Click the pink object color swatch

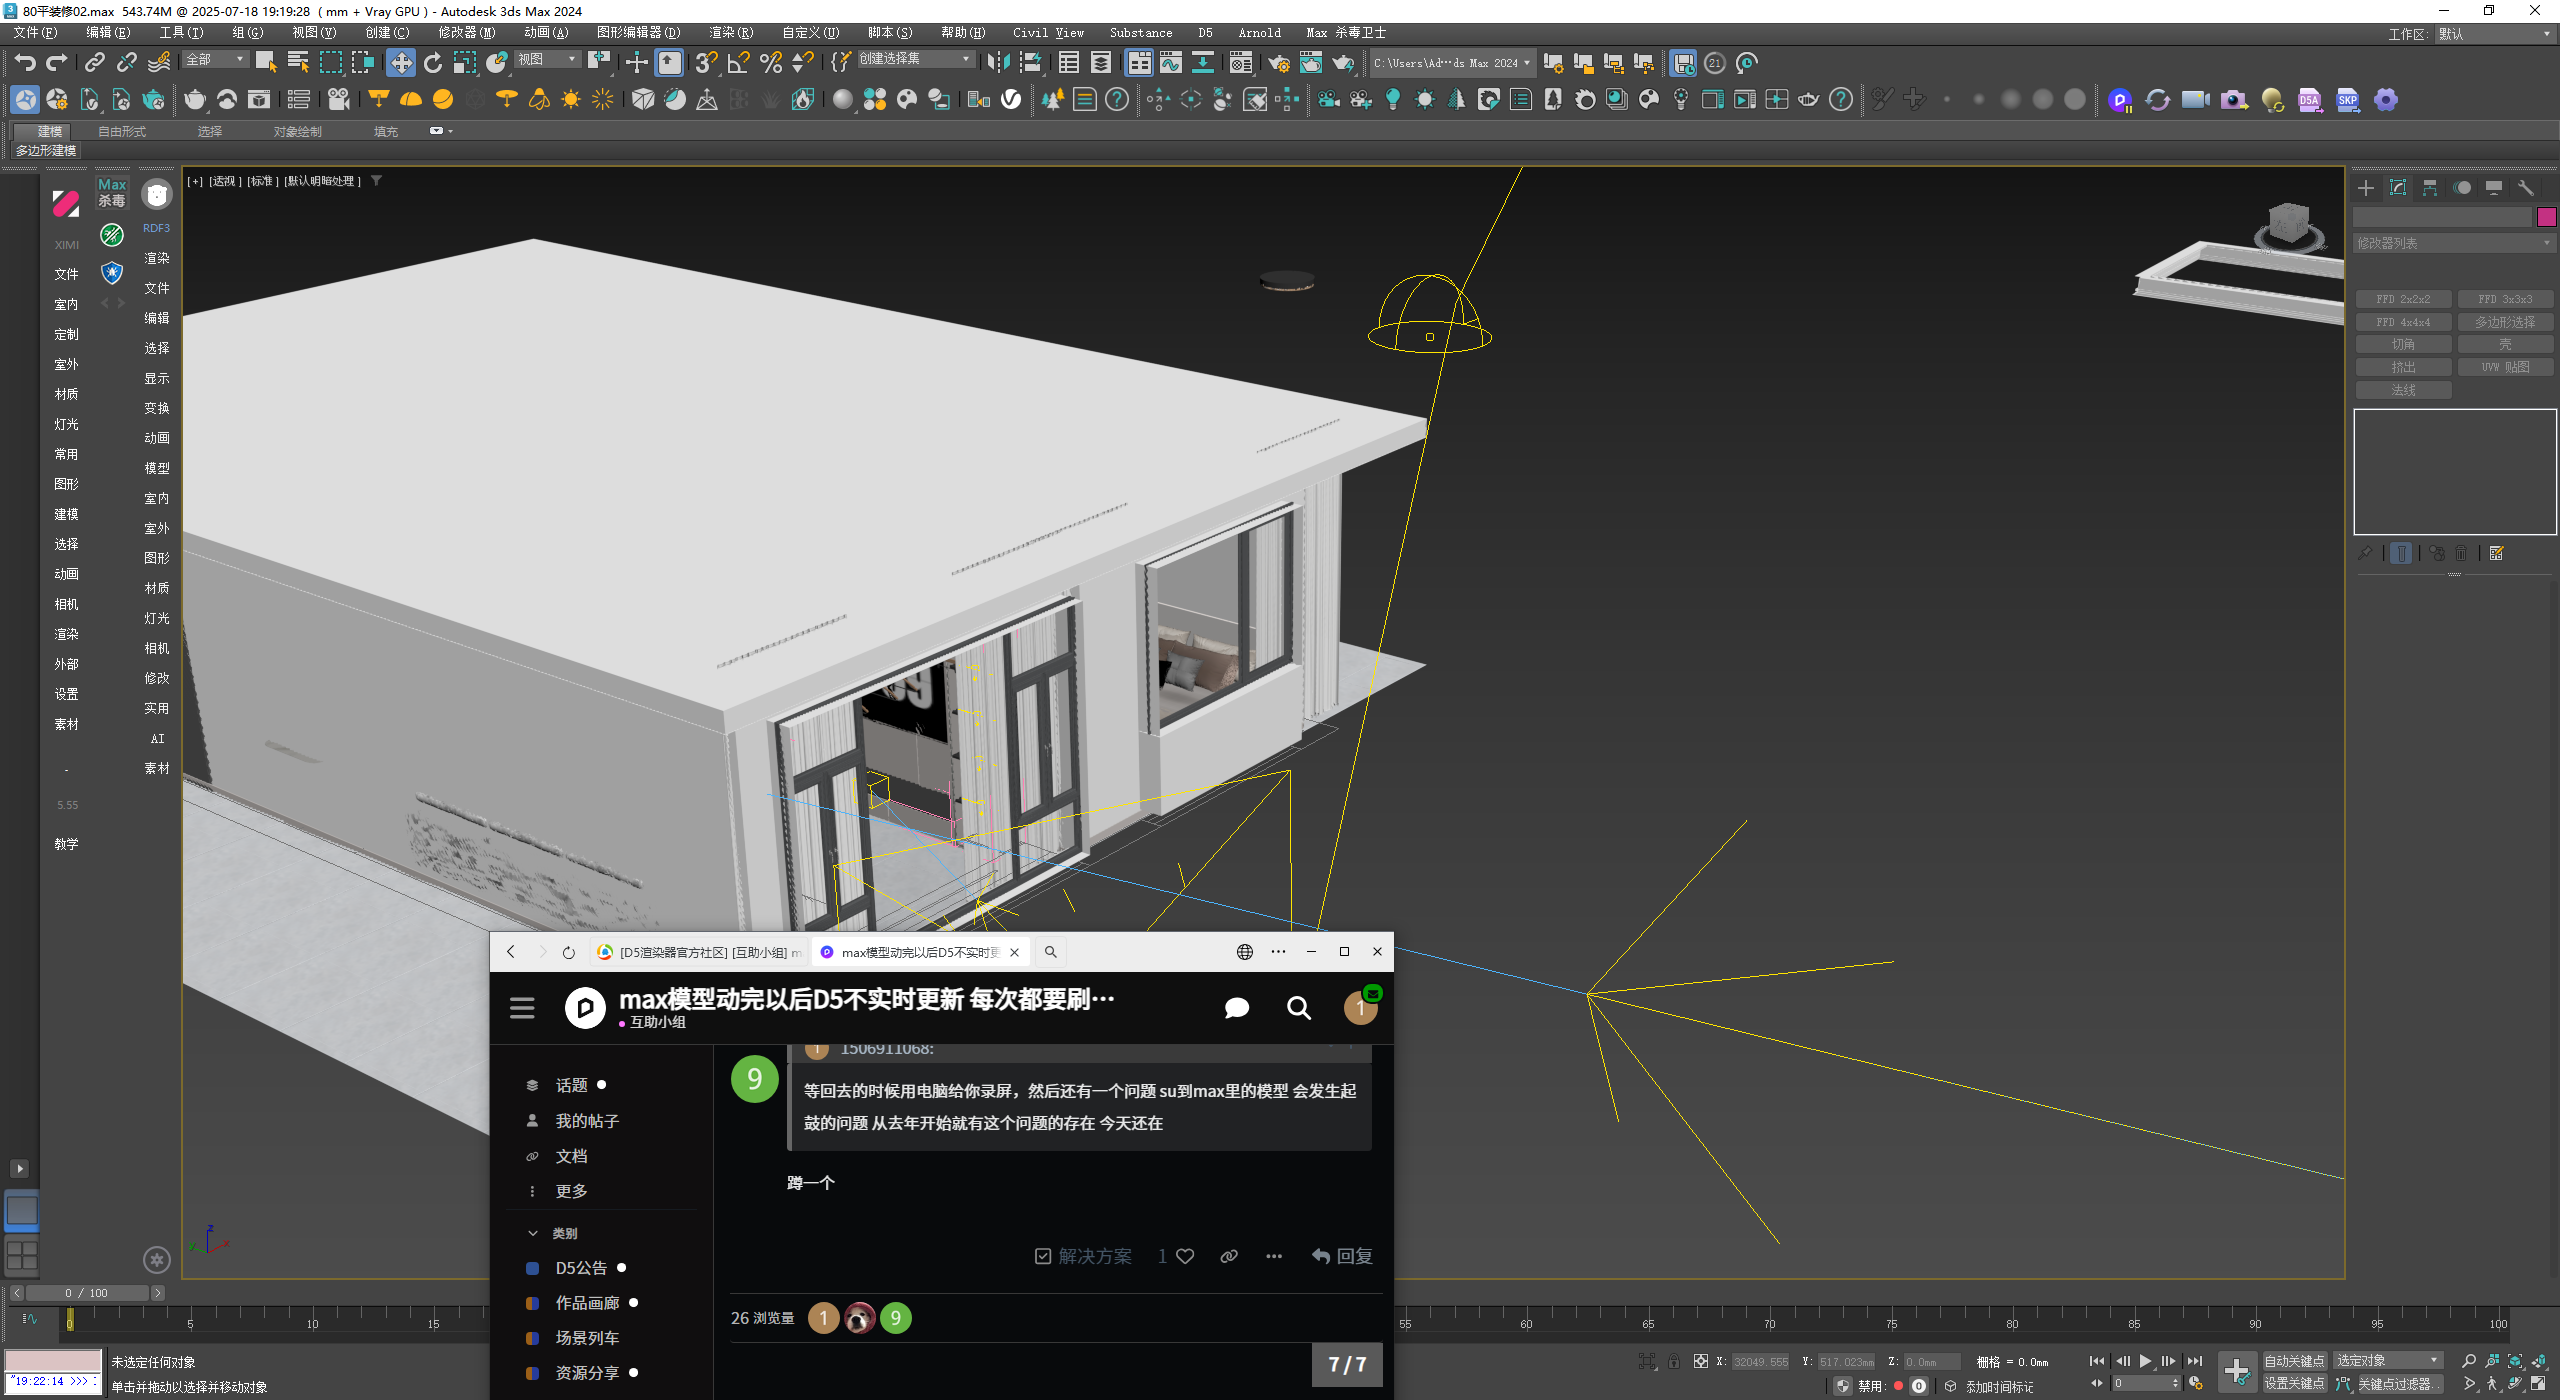2546,217
